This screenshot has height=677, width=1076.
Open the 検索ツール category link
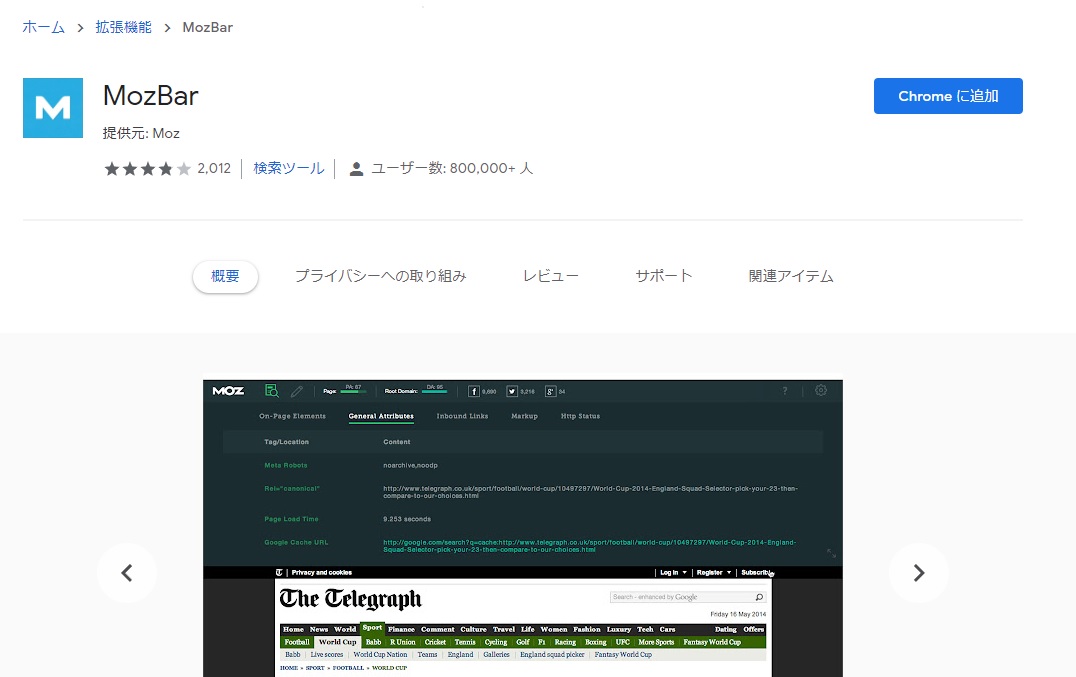tap(289, 169)
